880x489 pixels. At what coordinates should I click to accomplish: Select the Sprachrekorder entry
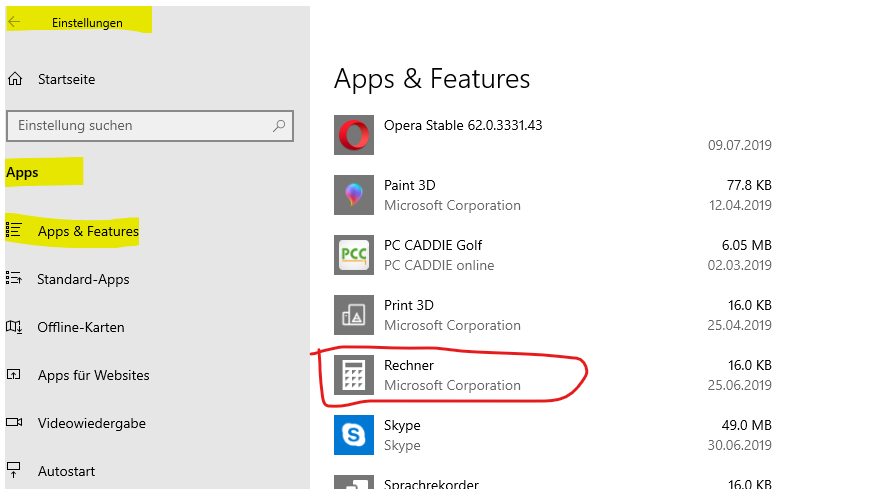click(431, 483)
